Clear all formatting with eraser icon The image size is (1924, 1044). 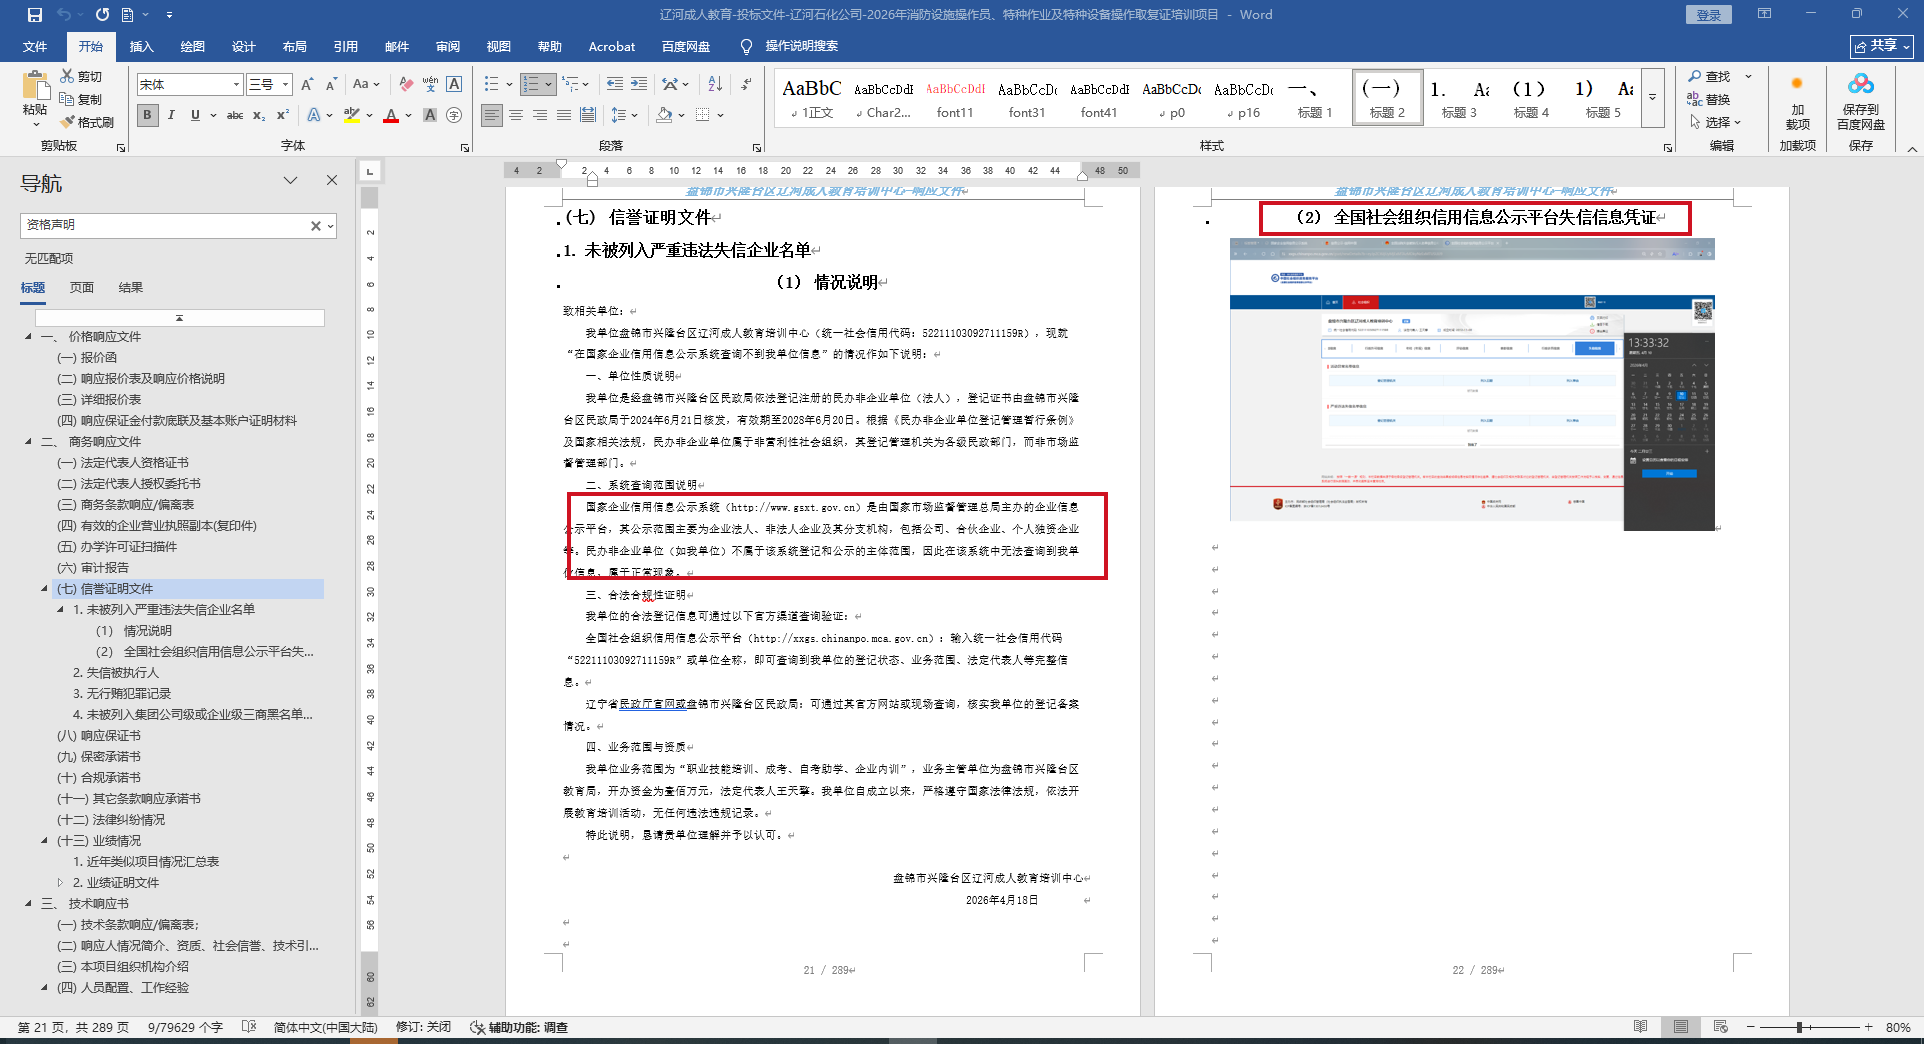(406, 84)
